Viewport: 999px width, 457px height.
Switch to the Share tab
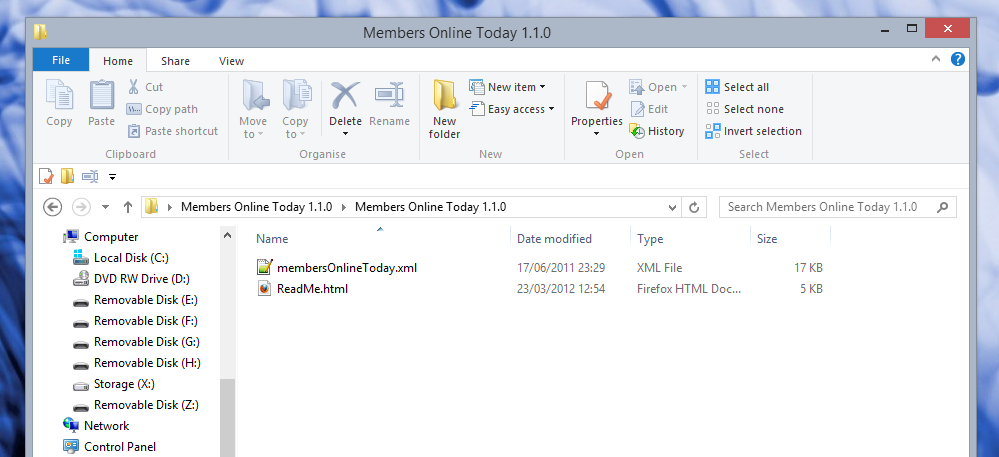coord(175,61)
